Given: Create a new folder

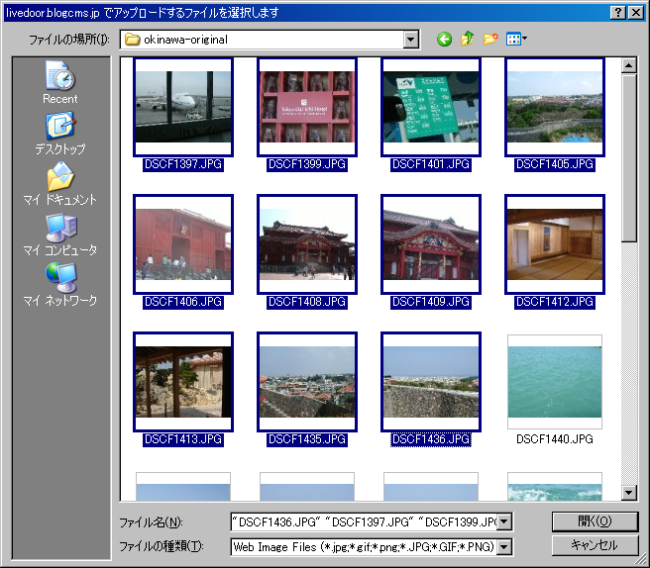Looking at the screenshot, I should pos(490,39).
